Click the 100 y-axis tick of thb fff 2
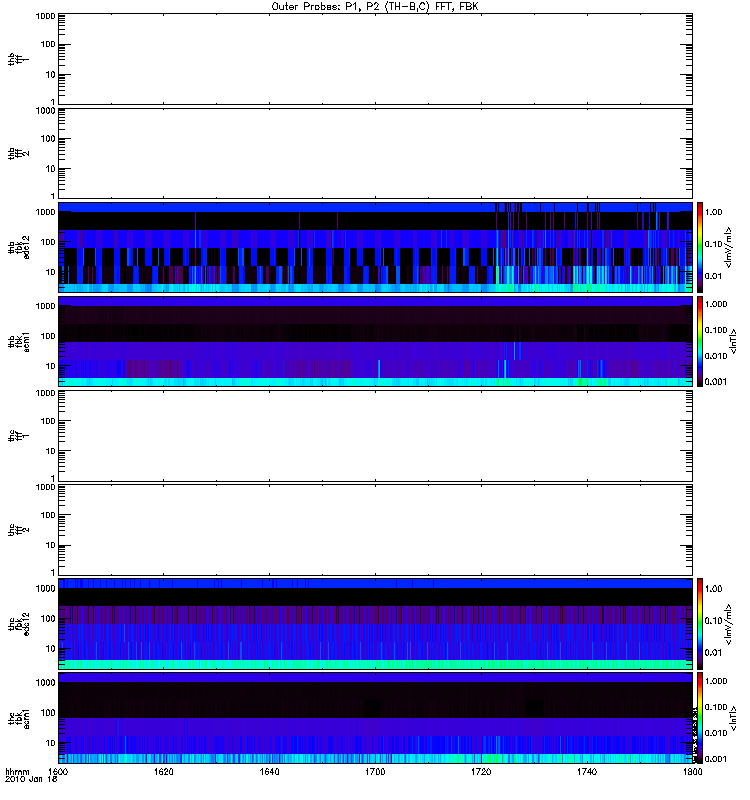 (48, 139)
